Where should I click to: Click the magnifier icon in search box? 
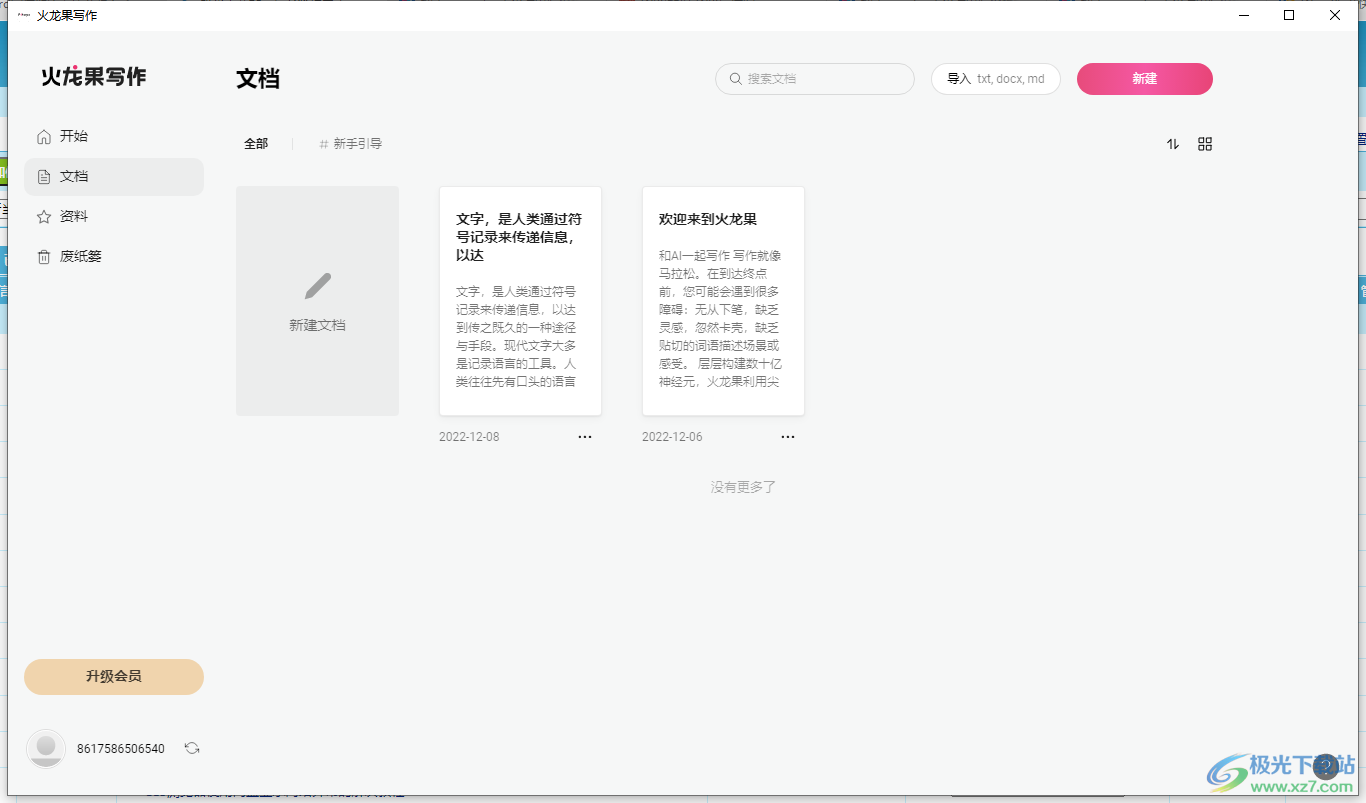click(x=736, y=79)
